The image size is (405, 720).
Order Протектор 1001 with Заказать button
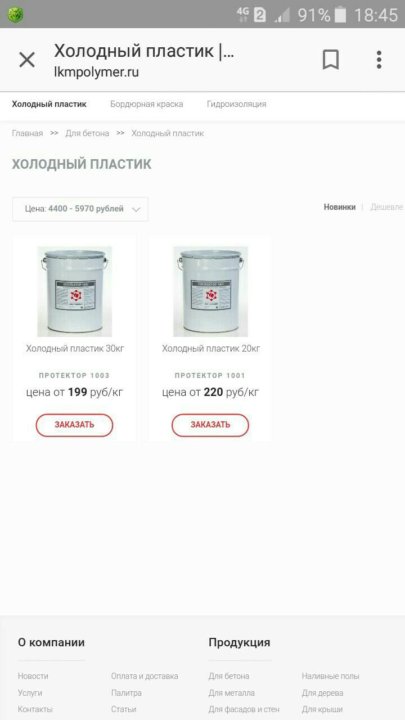(x=210, y=425)
